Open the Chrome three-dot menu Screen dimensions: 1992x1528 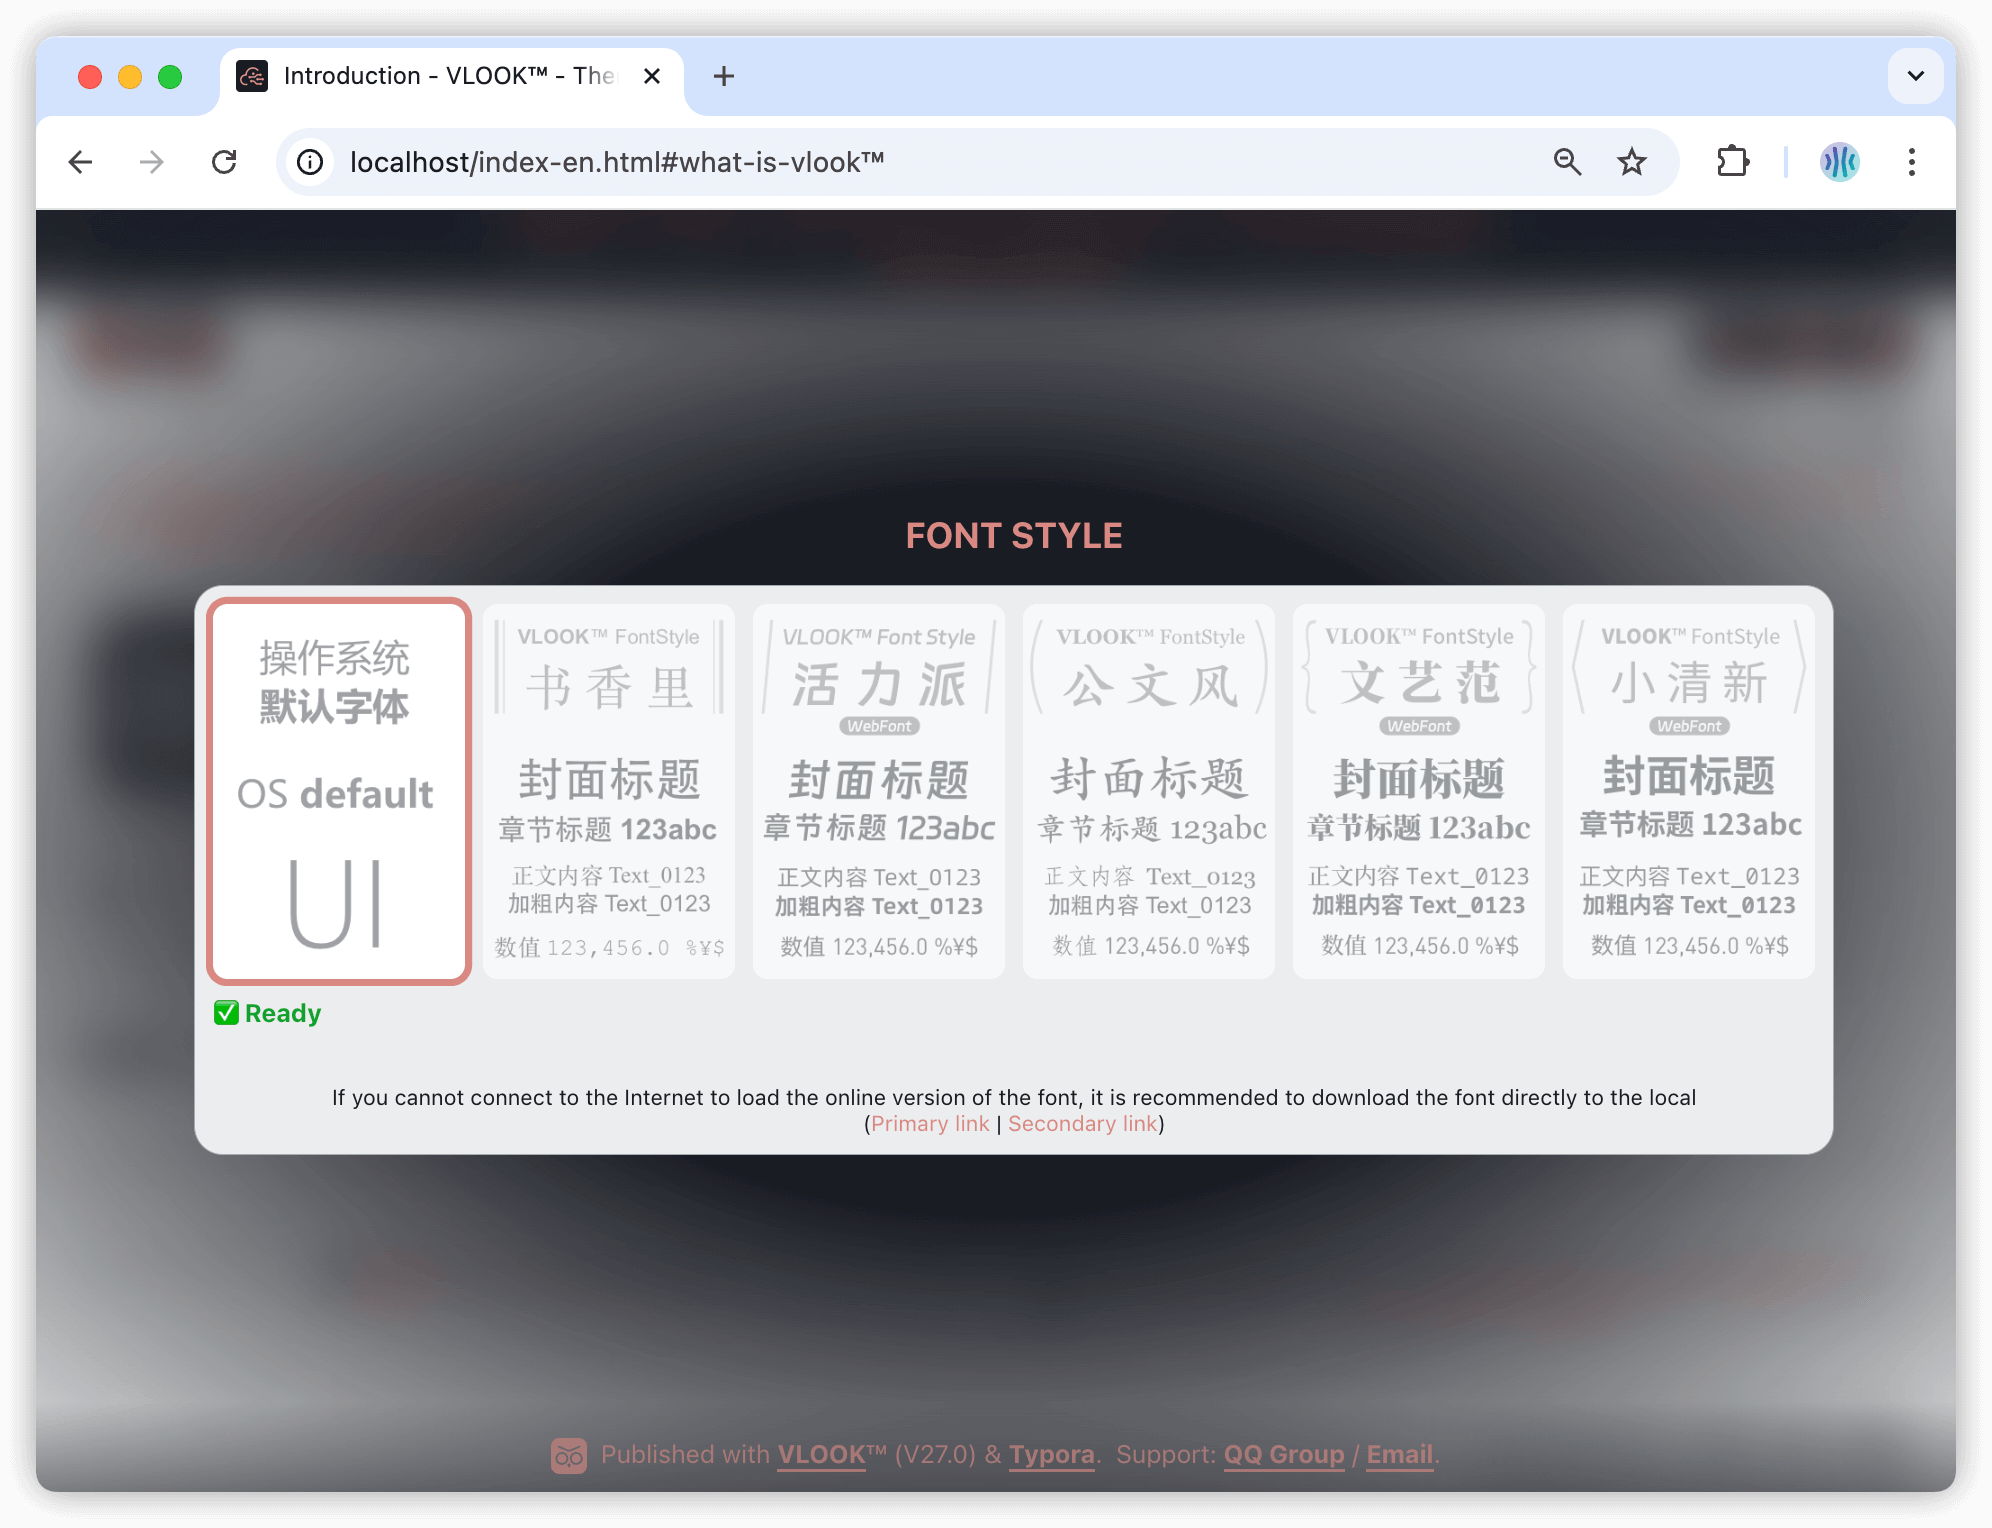click(x=1911, y=162)
